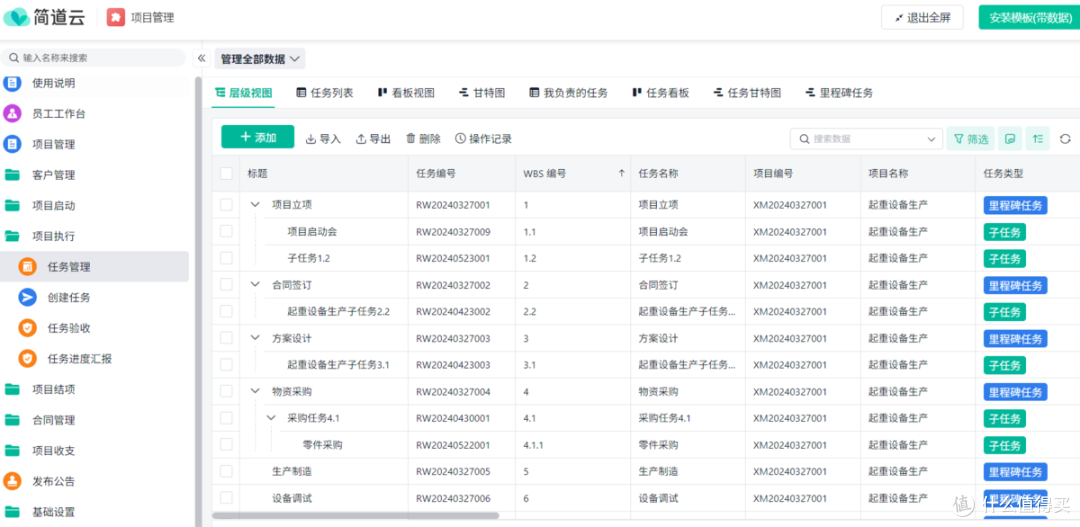
Task: Open the 管理全部数据 dropdown
Action: [260, 59]
